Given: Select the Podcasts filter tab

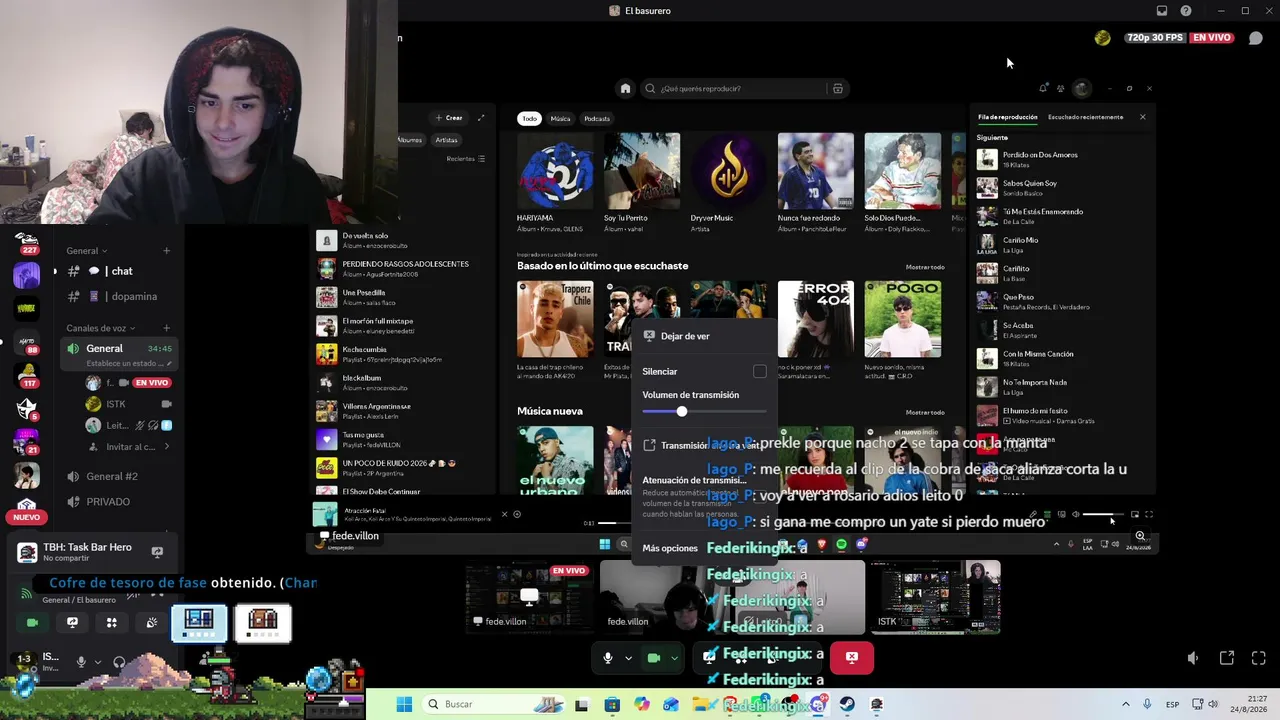Looking at the screenshot, I should 597,118.
